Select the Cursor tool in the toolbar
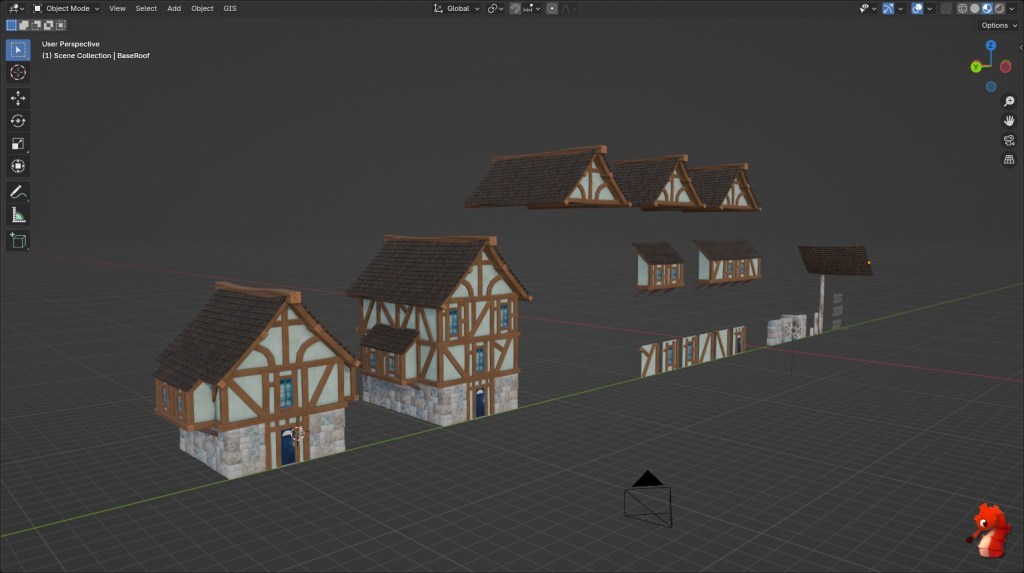 [18, 72]
